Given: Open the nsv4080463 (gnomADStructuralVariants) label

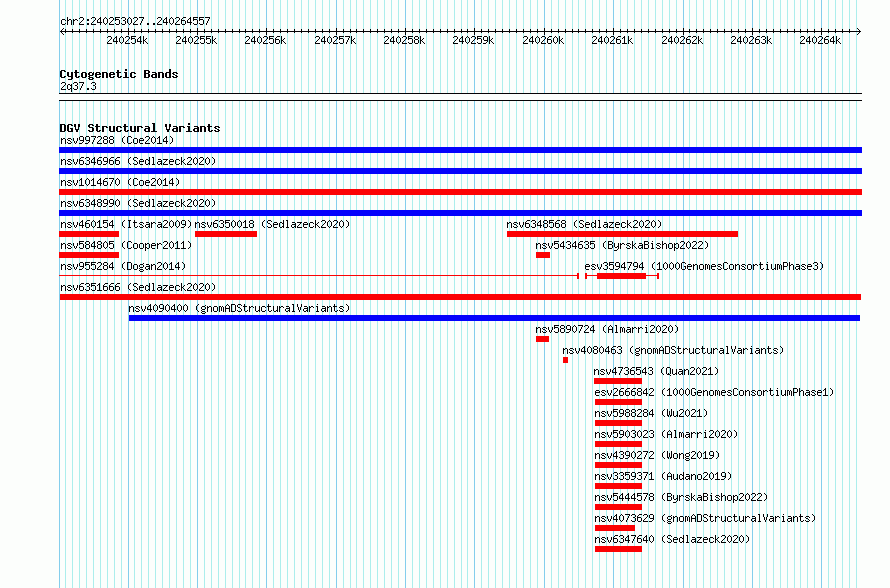Looking at the screenshot, I should [x=673, y=350].
